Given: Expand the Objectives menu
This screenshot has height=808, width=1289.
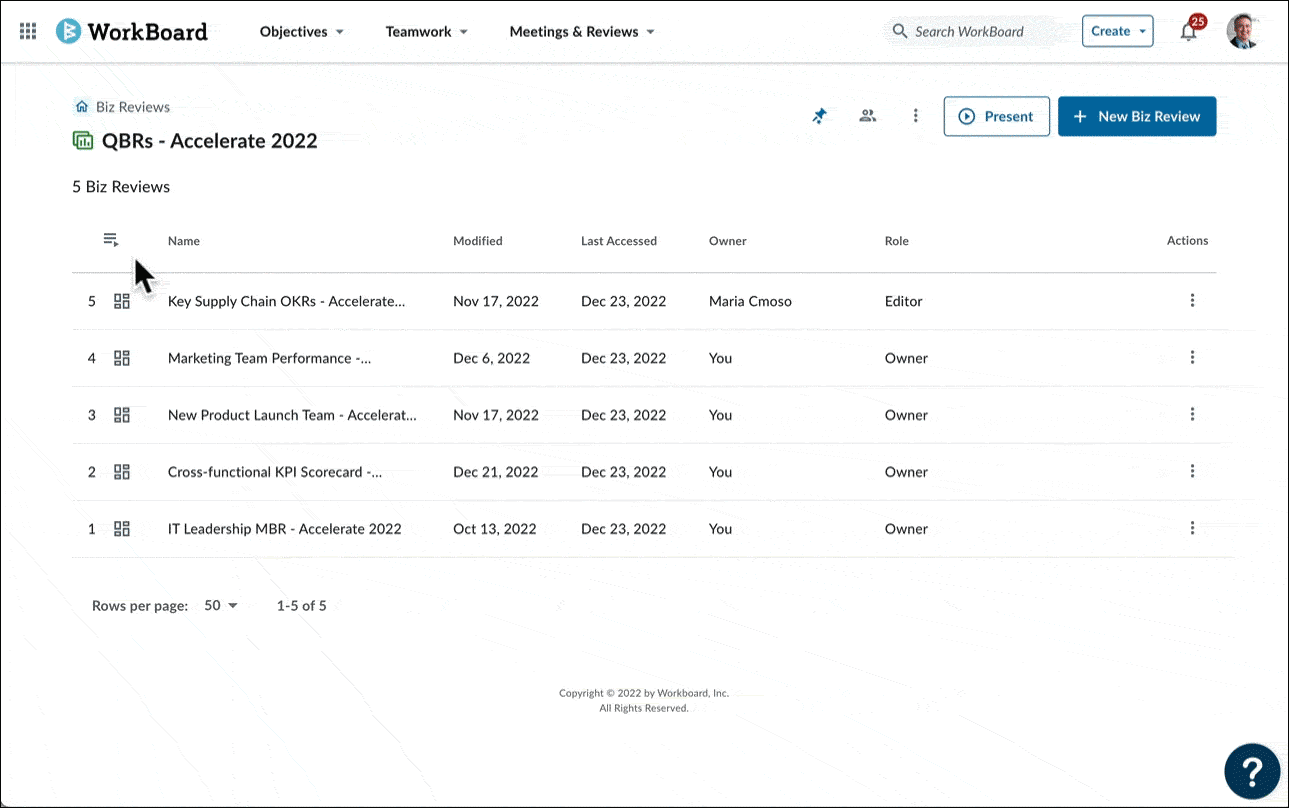Looking at the screenshot, I should (x=302, y=32).
